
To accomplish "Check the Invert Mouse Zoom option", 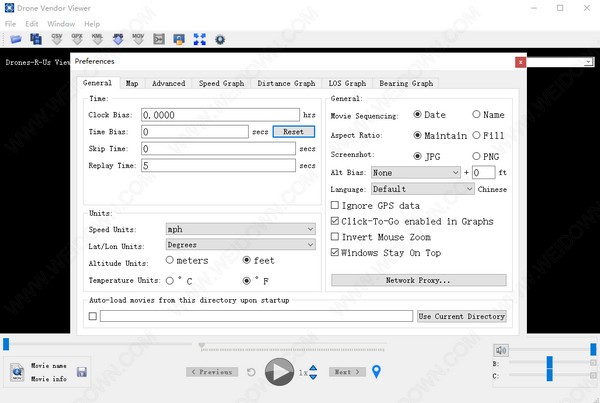I will pos(335,237).
